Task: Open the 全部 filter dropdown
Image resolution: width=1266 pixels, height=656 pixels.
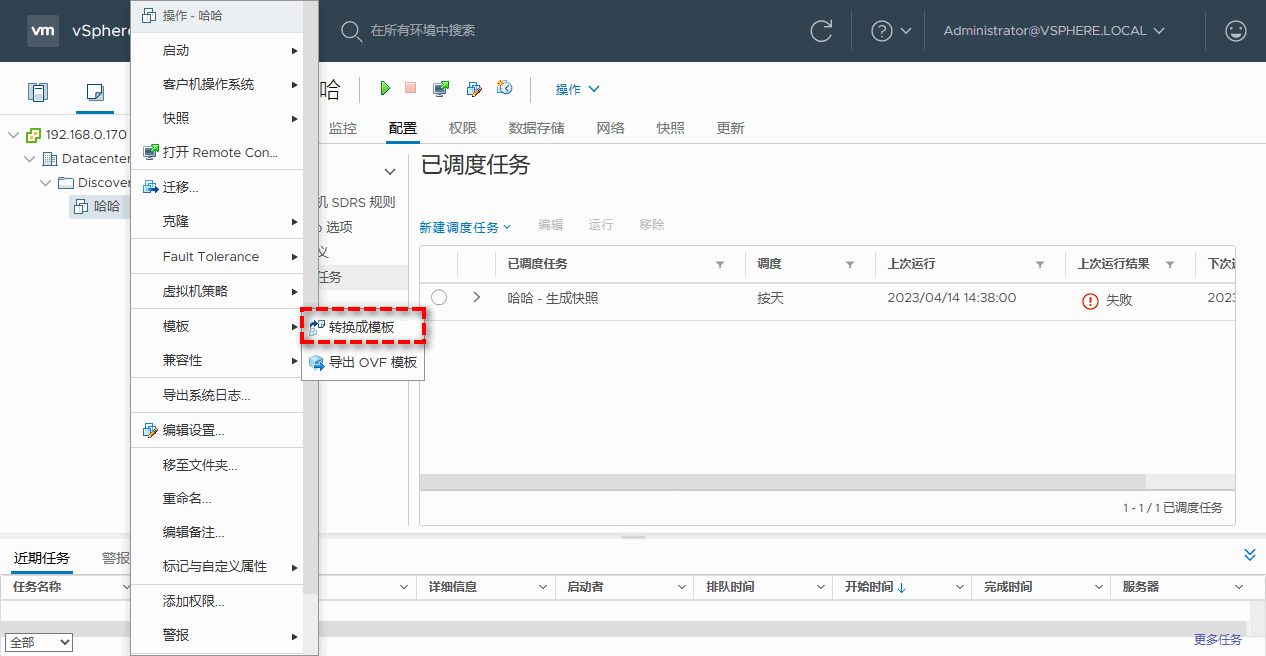Action: click(39, 642)
